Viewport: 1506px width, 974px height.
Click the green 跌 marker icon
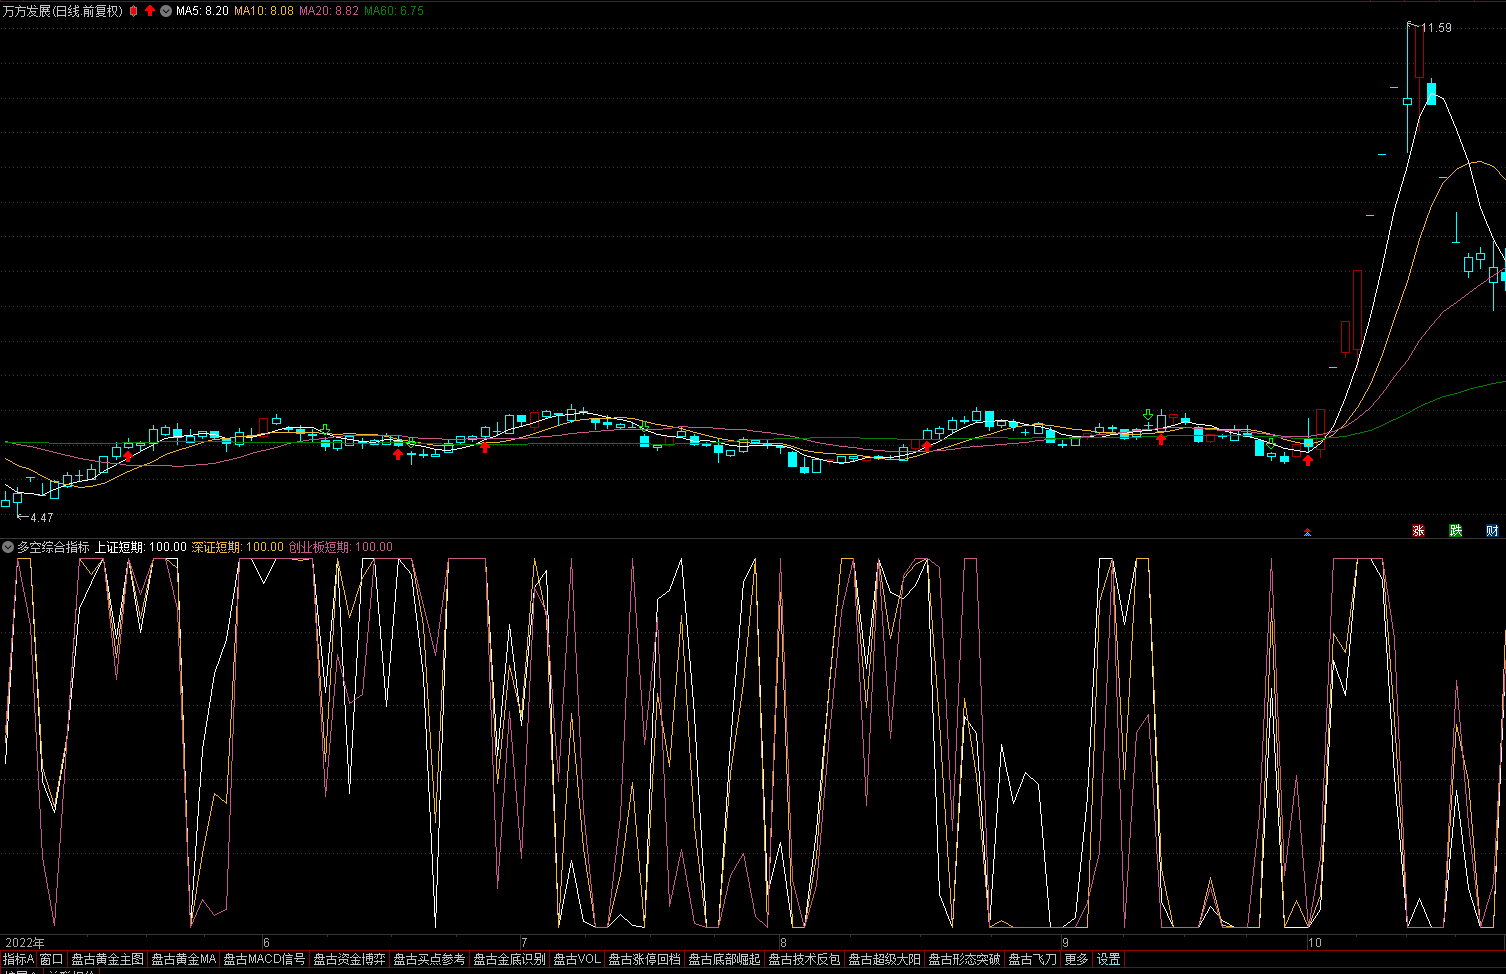tap(1456, 531)
